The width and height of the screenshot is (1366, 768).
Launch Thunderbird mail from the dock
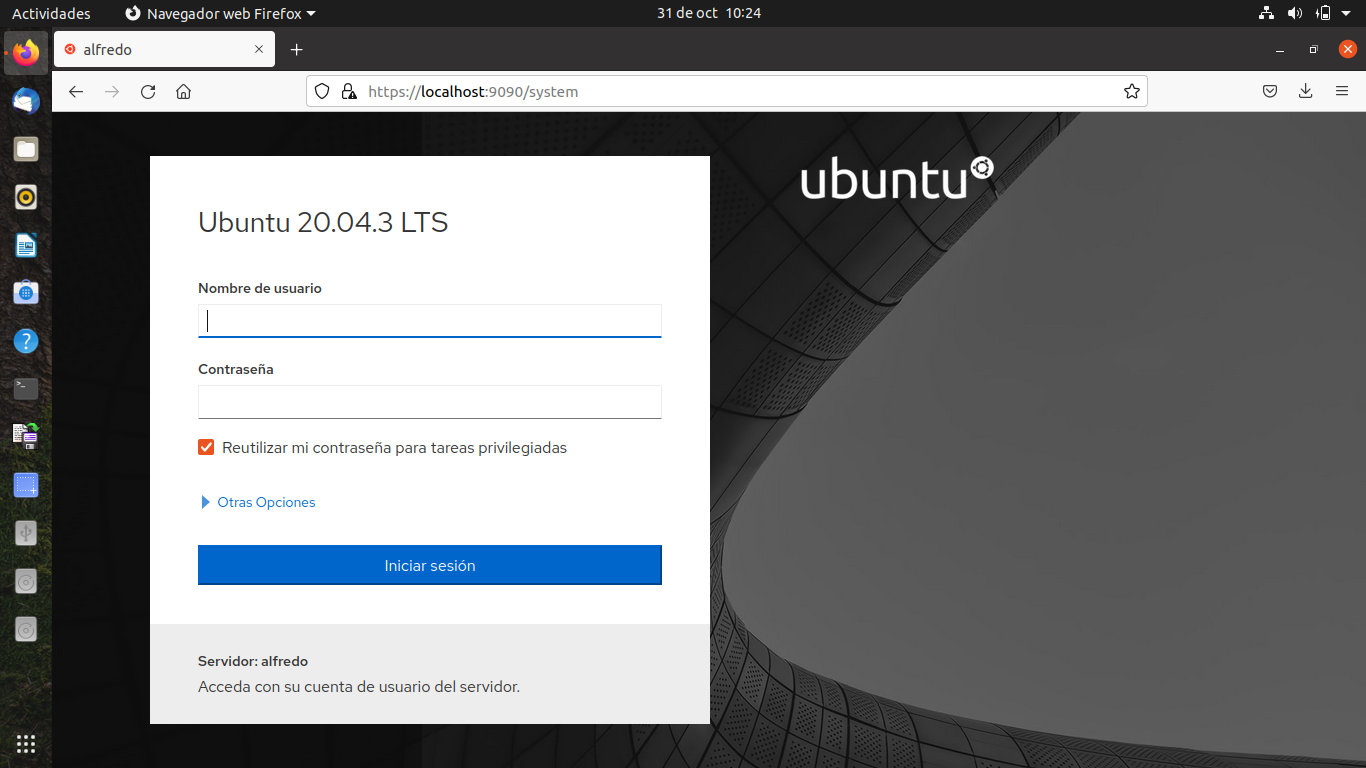(x=26, y=101)
